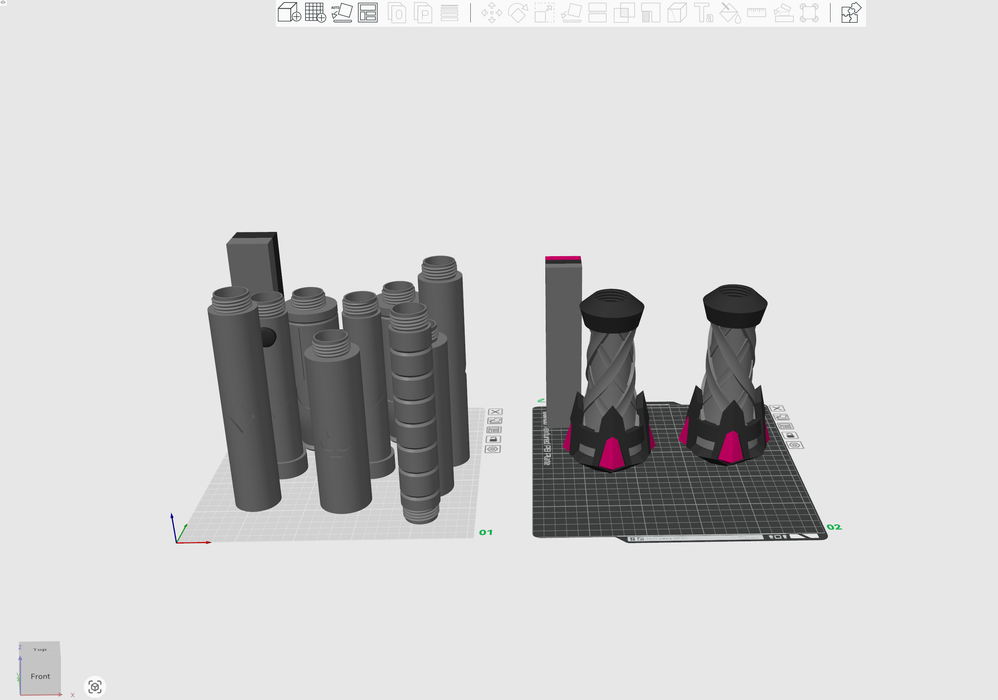Open the Assembly view puzzle icon

point(850,13)
